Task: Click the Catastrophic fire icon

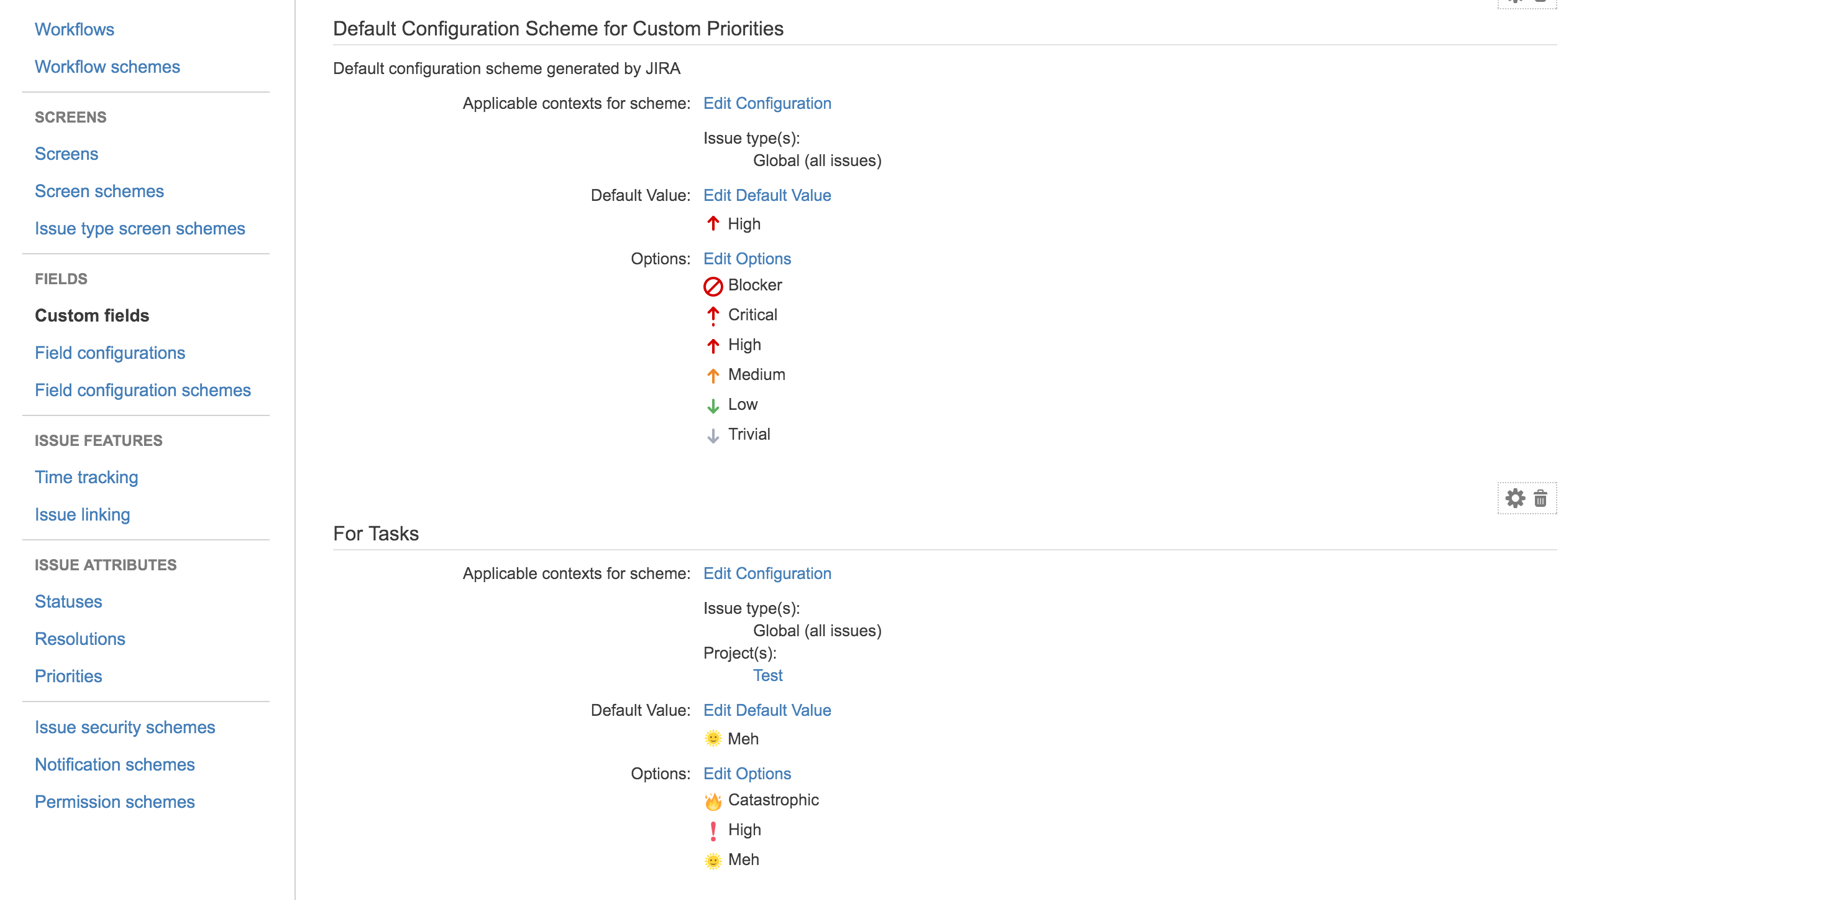Action: pos(712,800)
